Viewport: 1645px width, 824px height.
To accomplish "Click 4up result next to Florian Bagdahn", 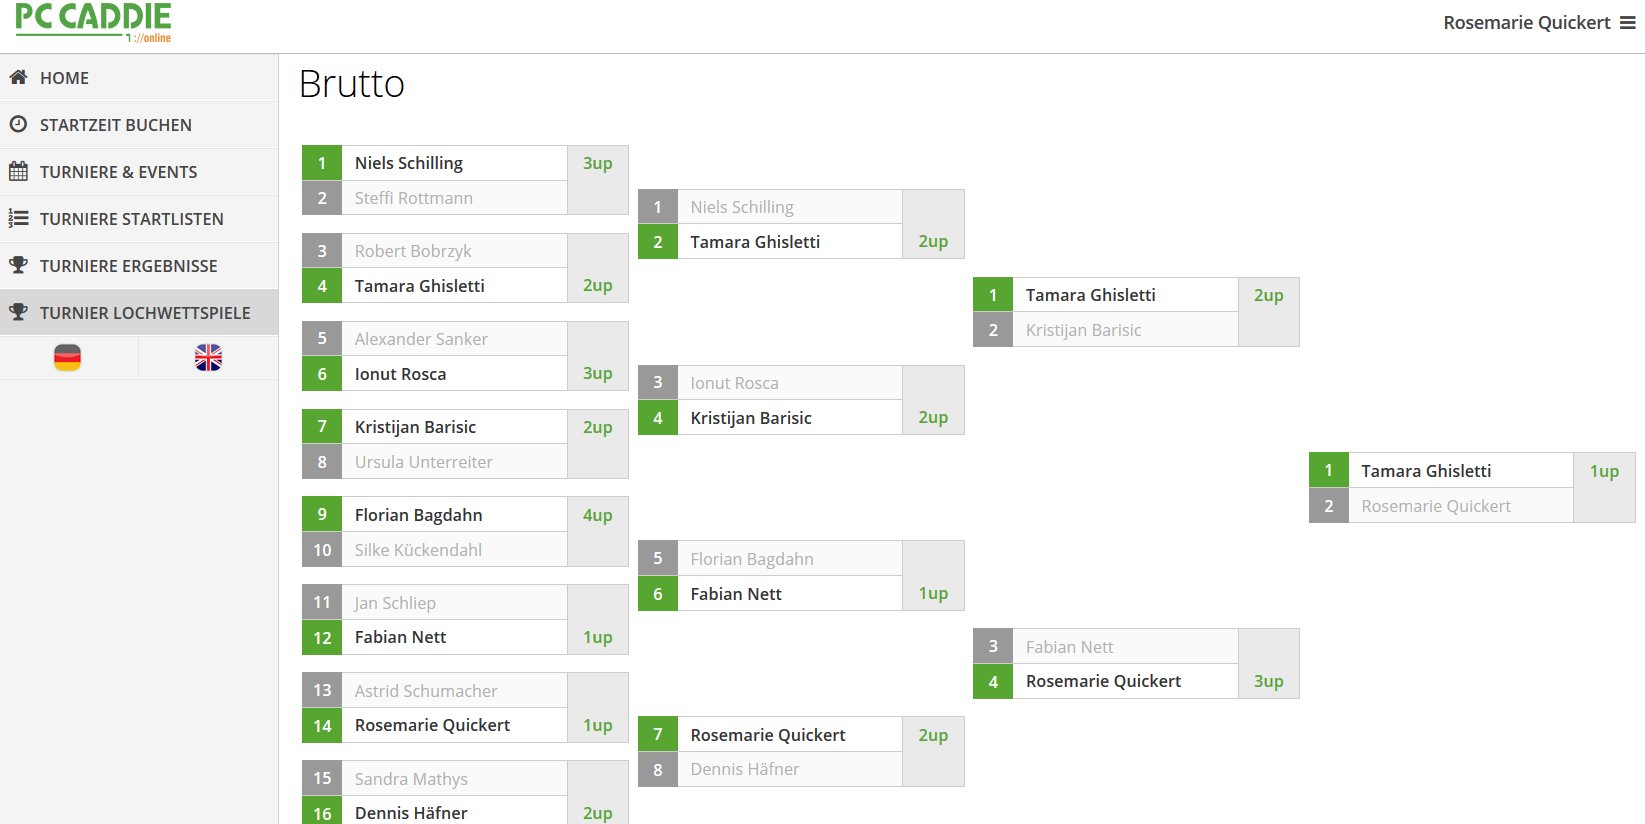I will point(597,515).
